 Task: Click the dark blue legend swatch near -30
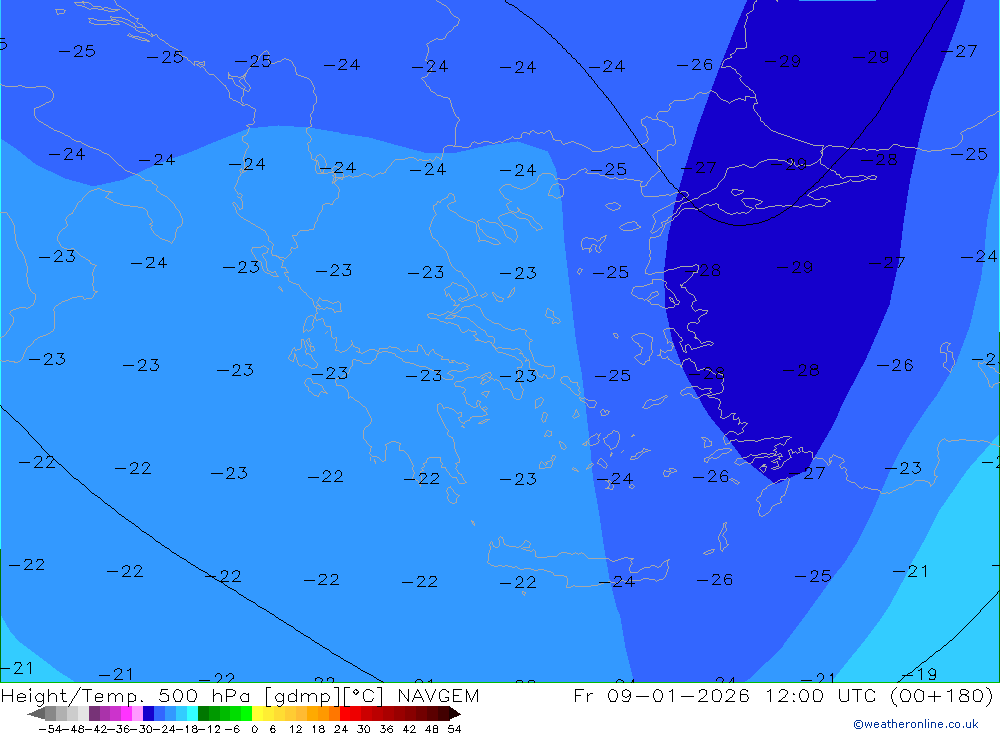(148, 713)
